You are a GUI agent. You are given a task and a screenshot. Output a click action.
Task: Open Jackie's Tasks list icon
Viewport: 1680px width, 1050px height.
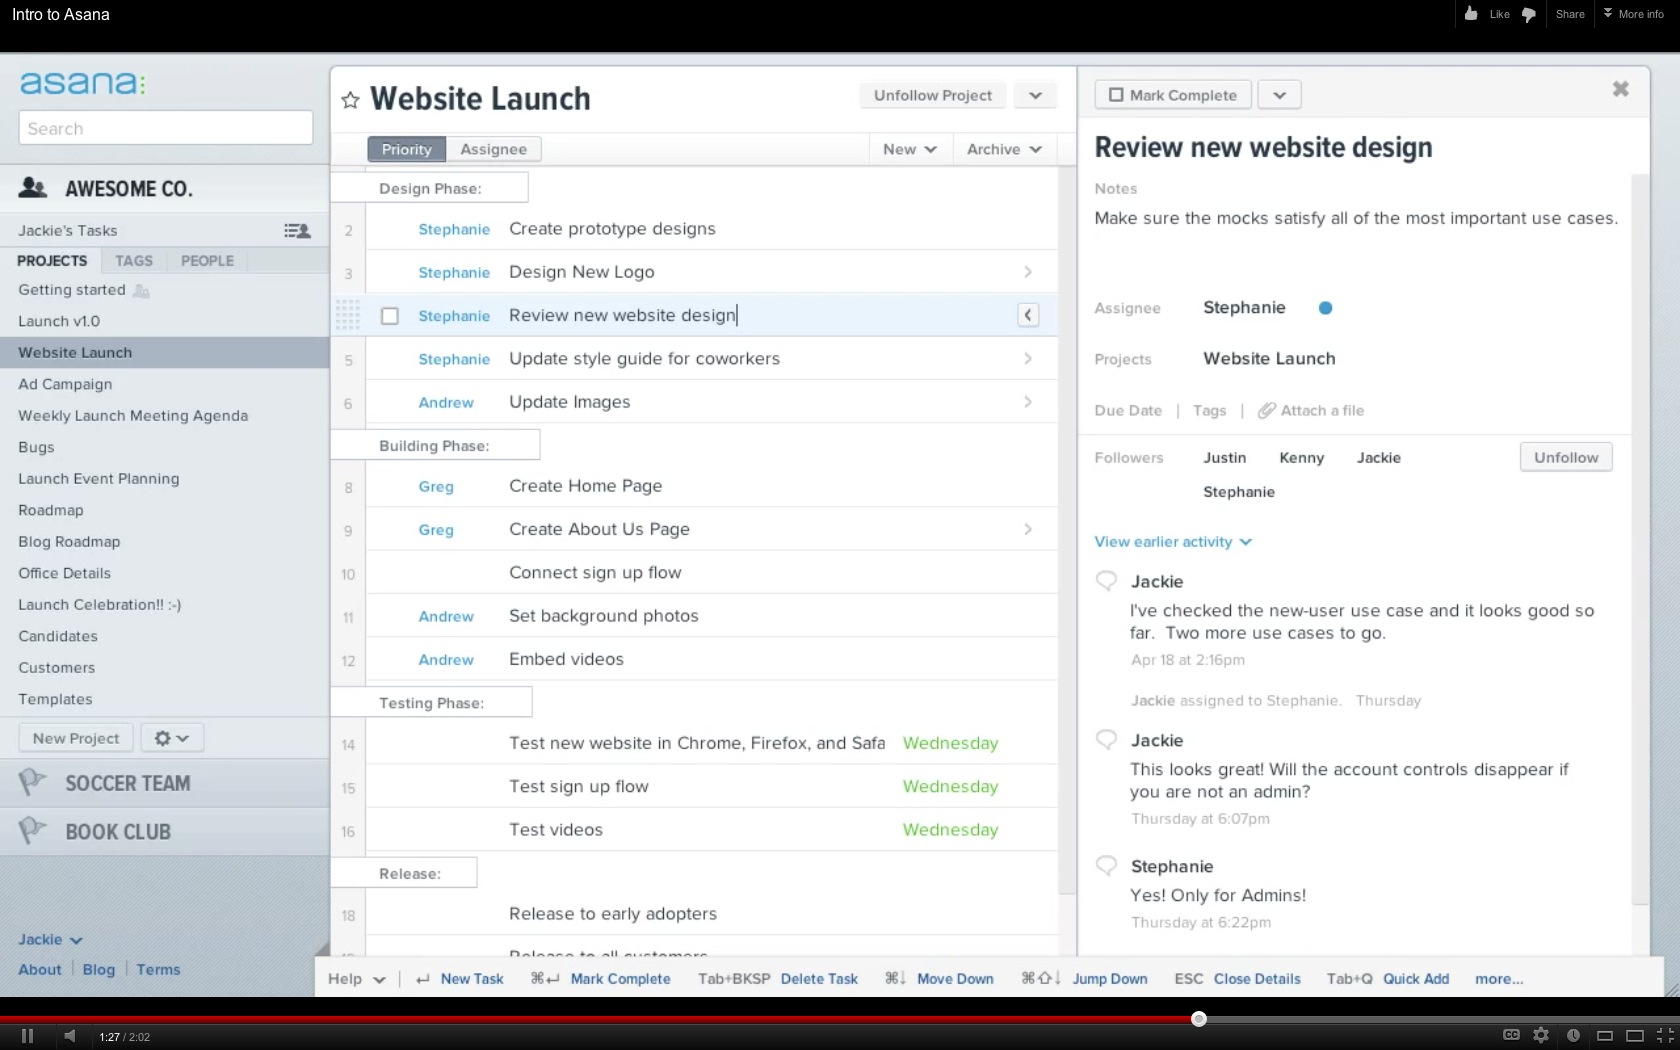297,231
